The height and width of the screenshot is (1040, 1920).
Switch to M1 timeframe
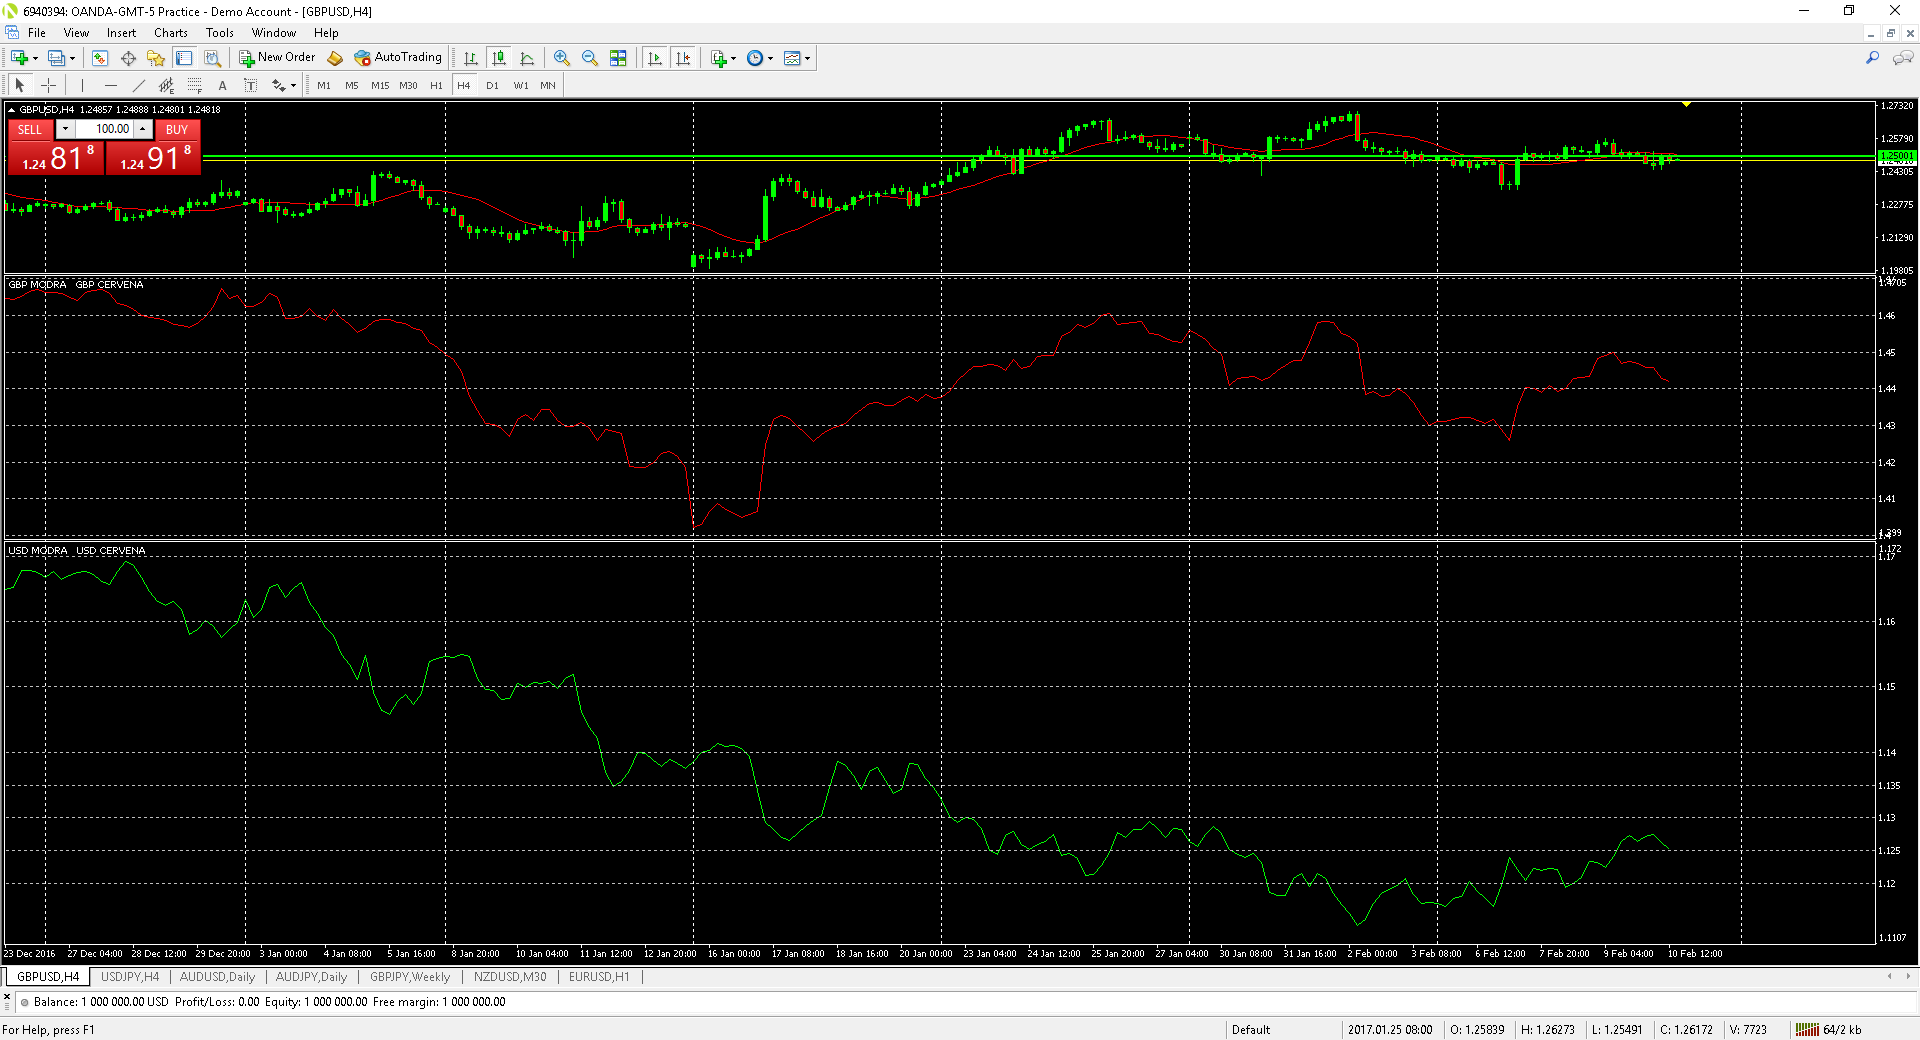[324, 85]
